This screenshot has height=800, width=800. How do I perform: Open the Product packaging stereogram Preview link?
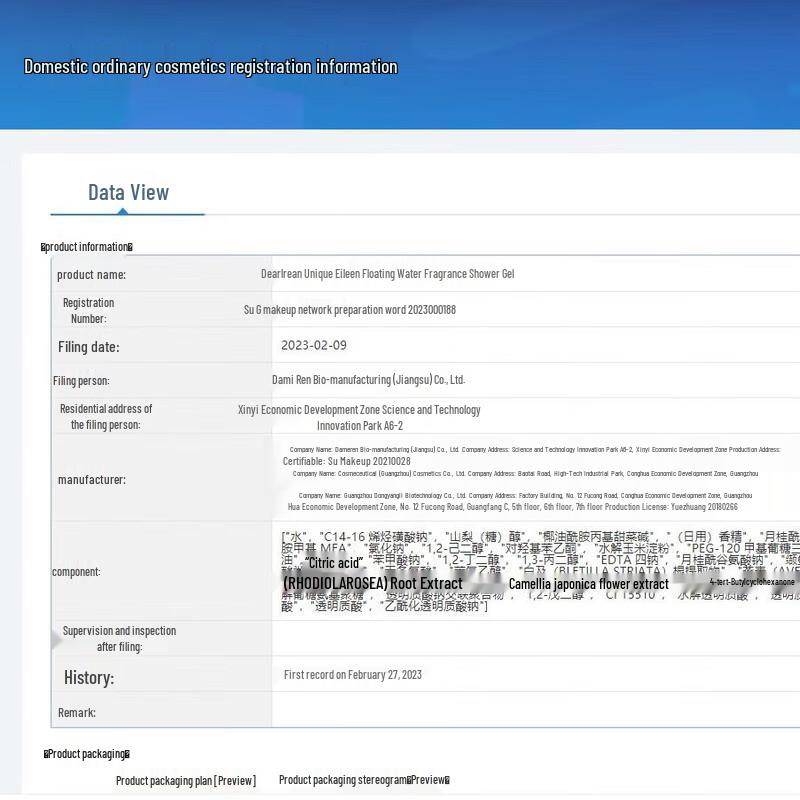(x=364, y=780)
